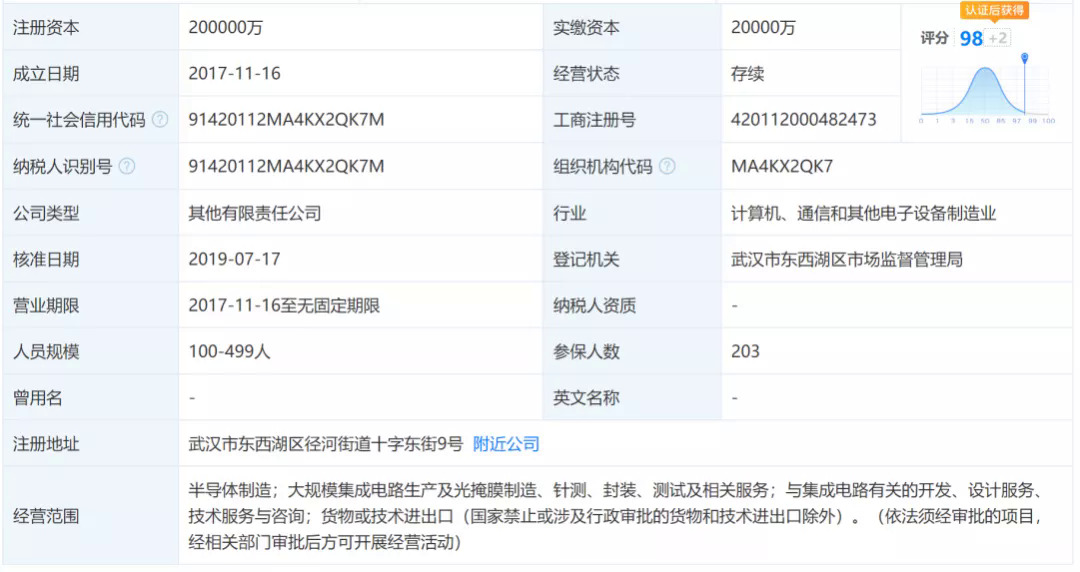Click the 参保人数 value 203
Image resolution: width=1080 pixels, height=572 pixels.
(x=745, y=351)
